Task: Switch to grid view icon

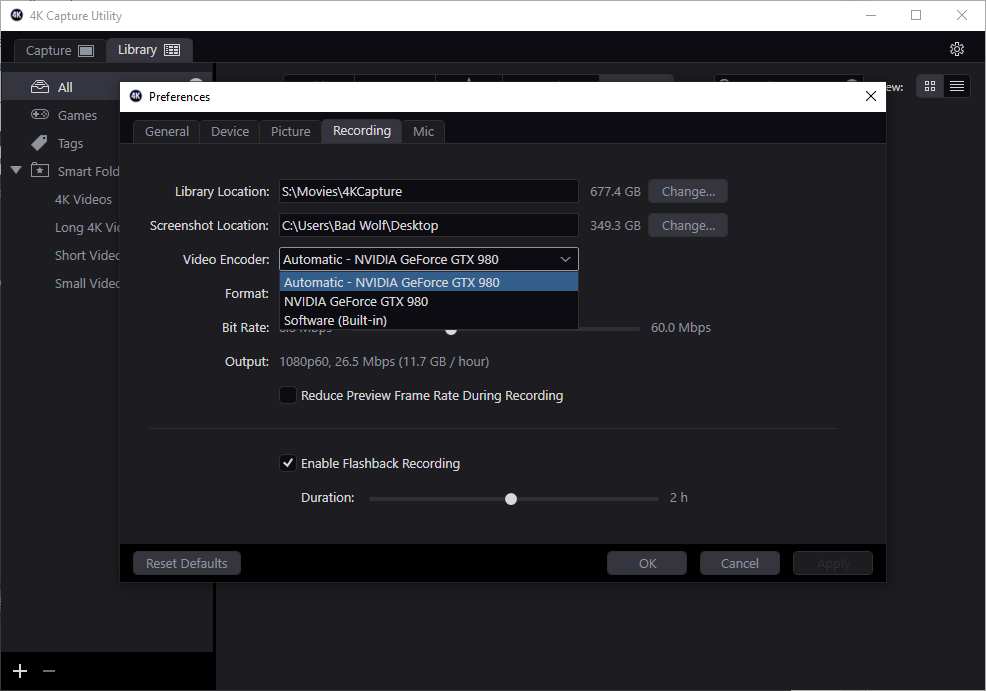Action: [929, 86]
